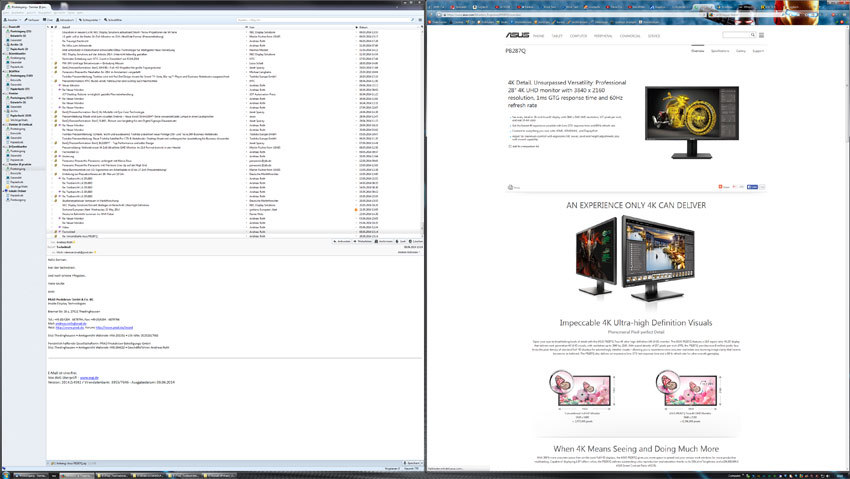
Task: Select the Gallery tab for PB287Q
Action: click(740, 51)
